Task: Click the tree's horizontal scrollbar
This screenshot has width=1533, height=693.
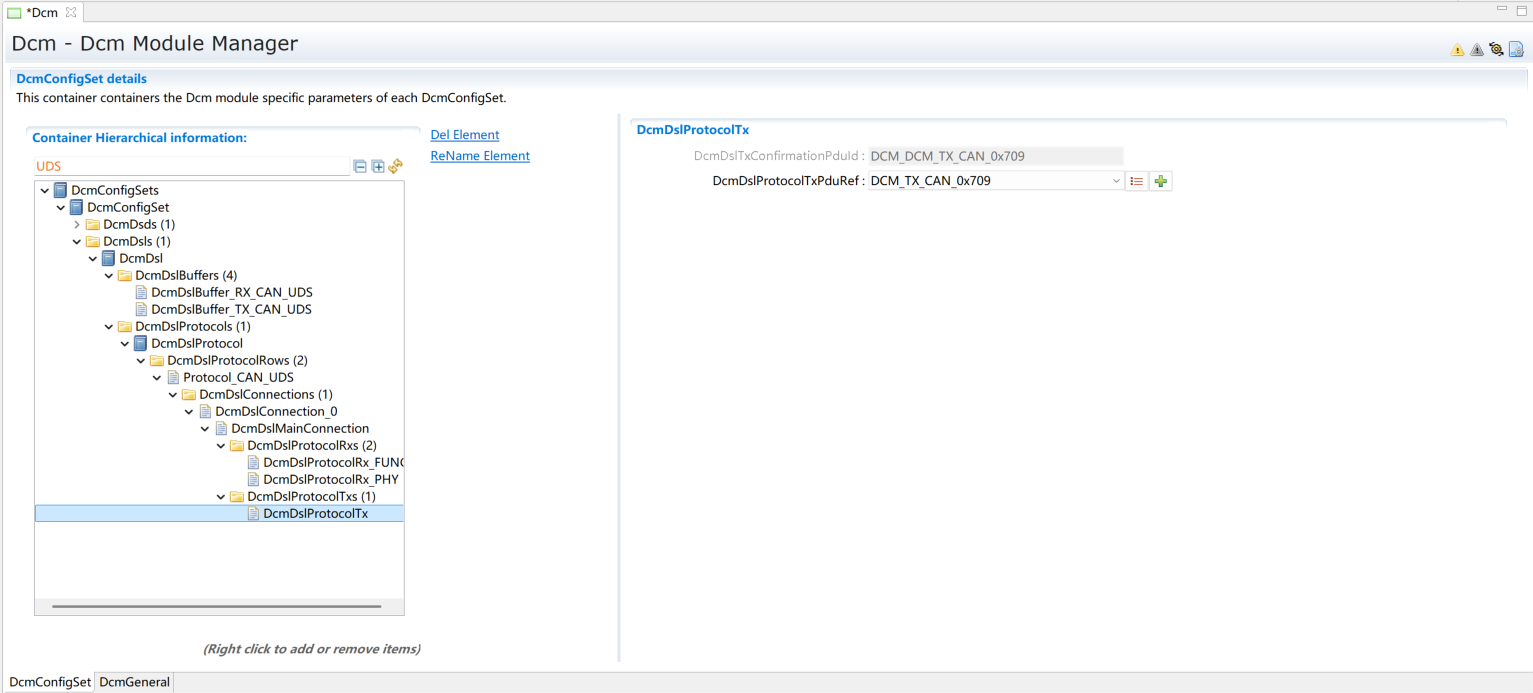Action: 216,606
